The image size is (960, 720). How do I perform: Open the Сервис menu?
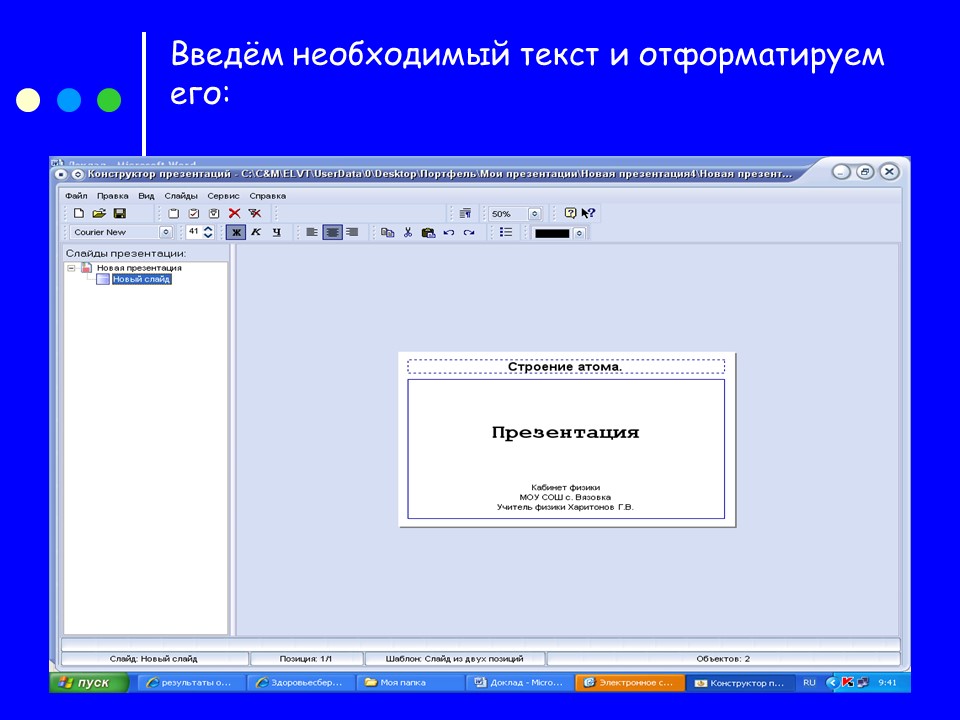point(226,196)
